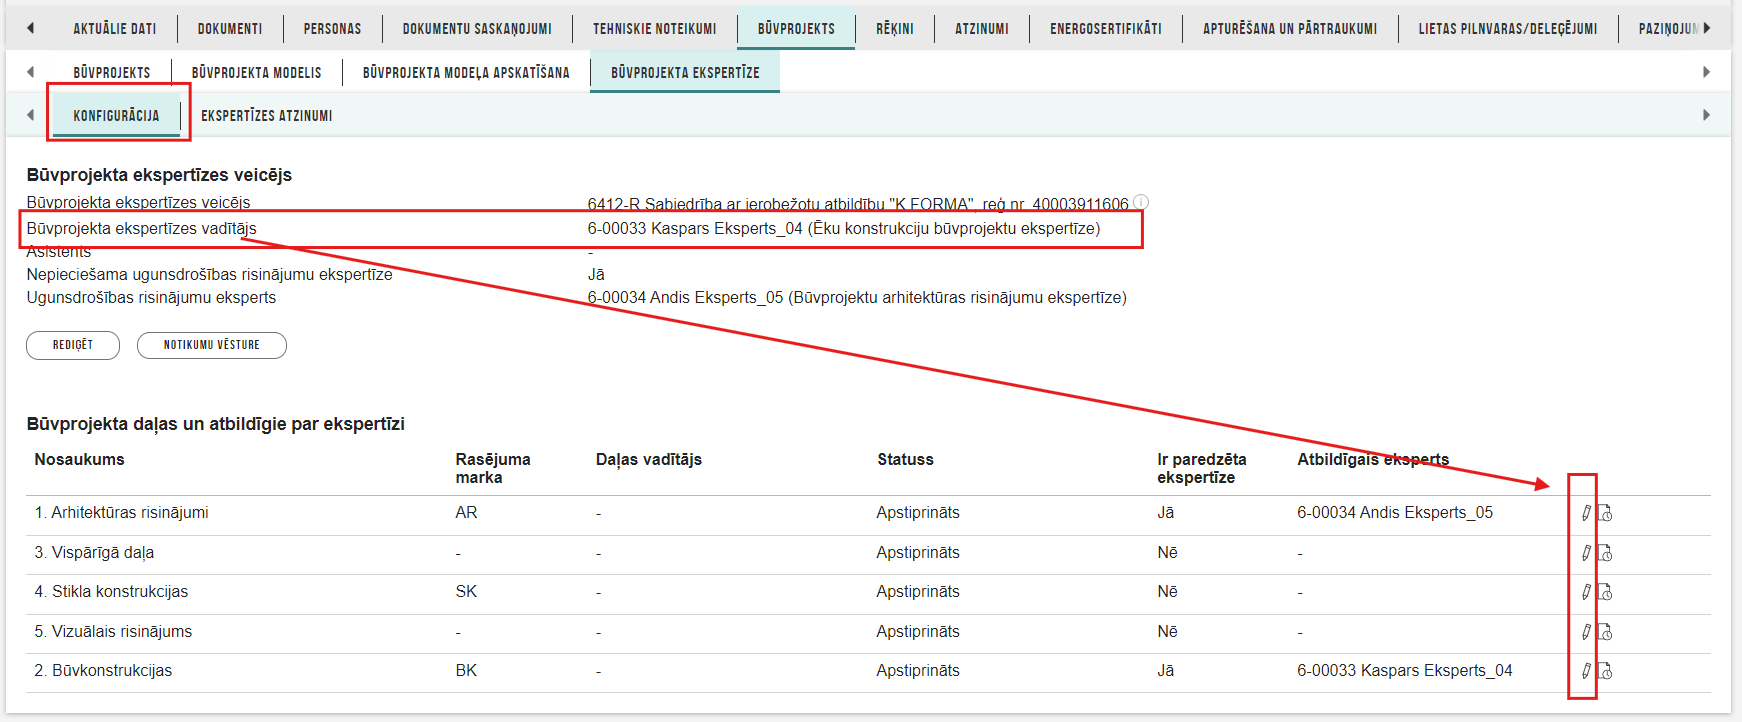Show info icon beside K FORMA company

1141,202
